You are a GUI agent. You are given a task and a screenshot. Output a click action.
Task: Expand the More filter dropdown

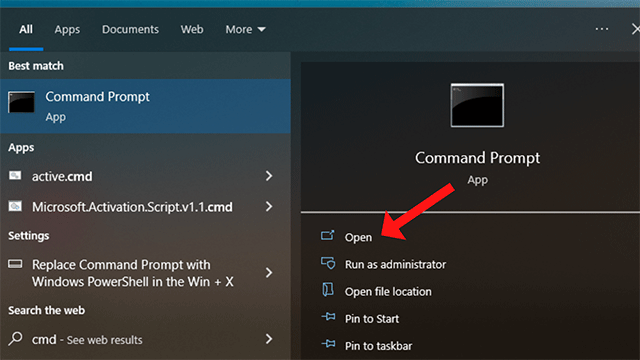(245, 29)
